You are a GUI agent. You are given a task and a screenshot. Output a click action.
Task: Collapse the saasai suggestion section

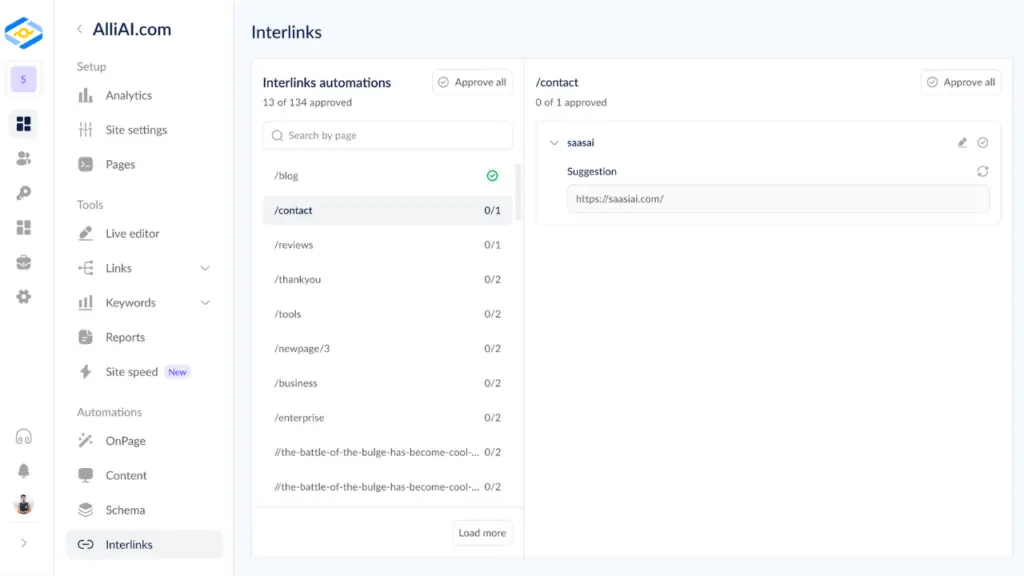(555, 142)
